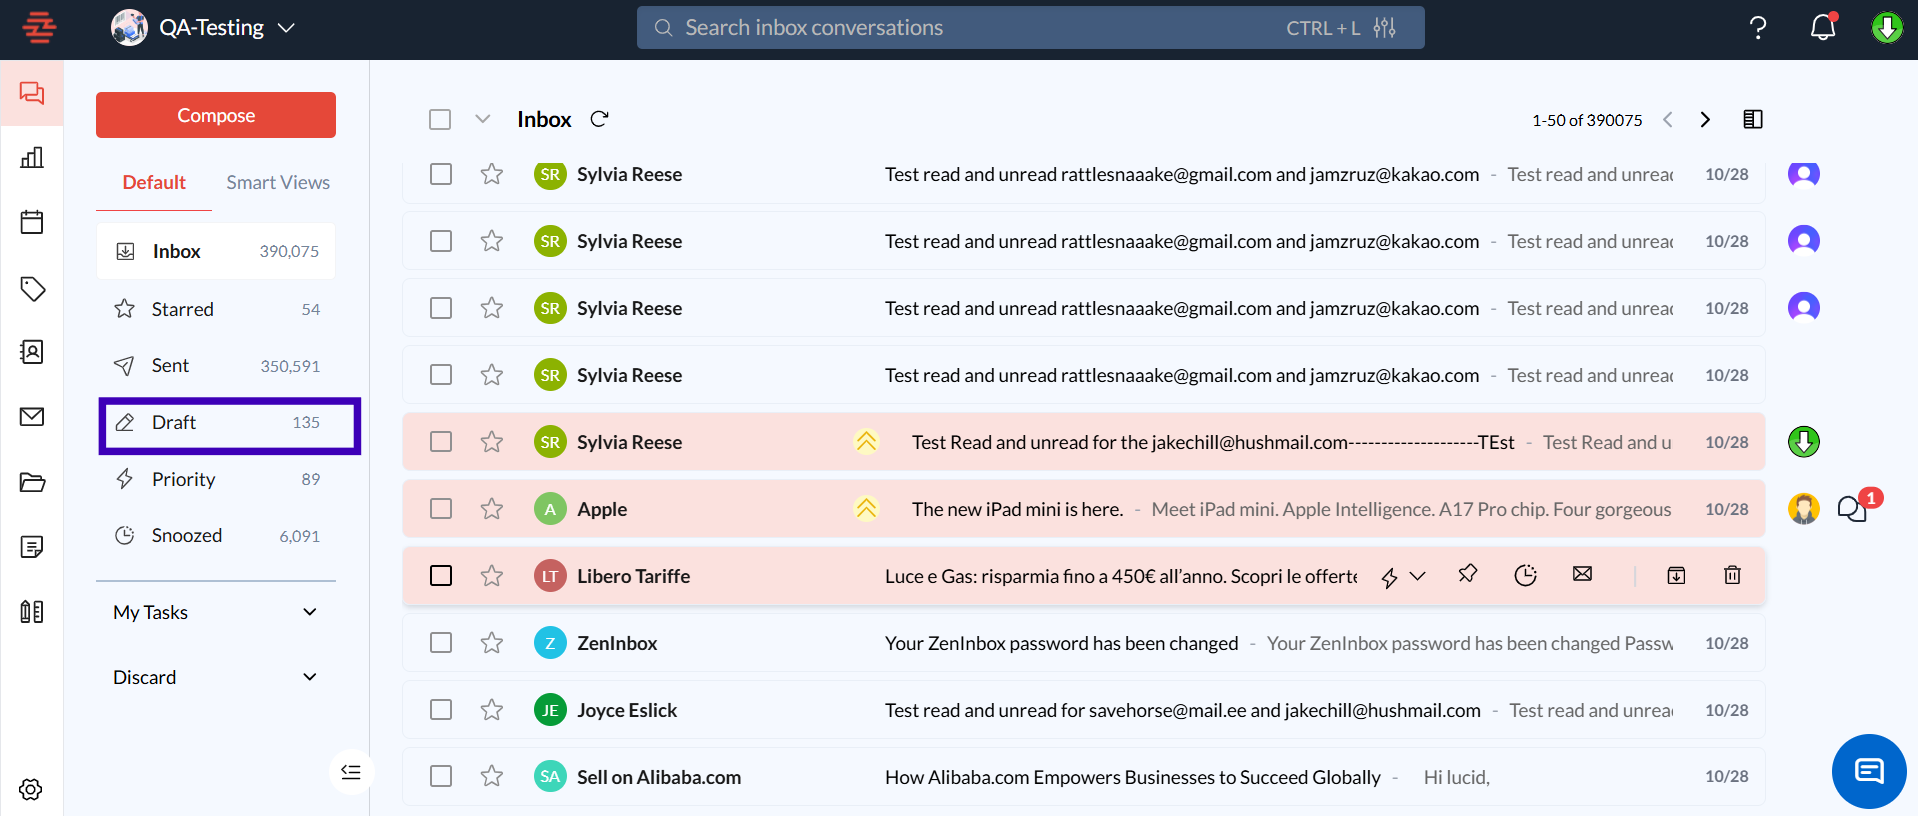Star the ZenInbox email
Viewport: 1918px width, 816px height.
(491, 643)
